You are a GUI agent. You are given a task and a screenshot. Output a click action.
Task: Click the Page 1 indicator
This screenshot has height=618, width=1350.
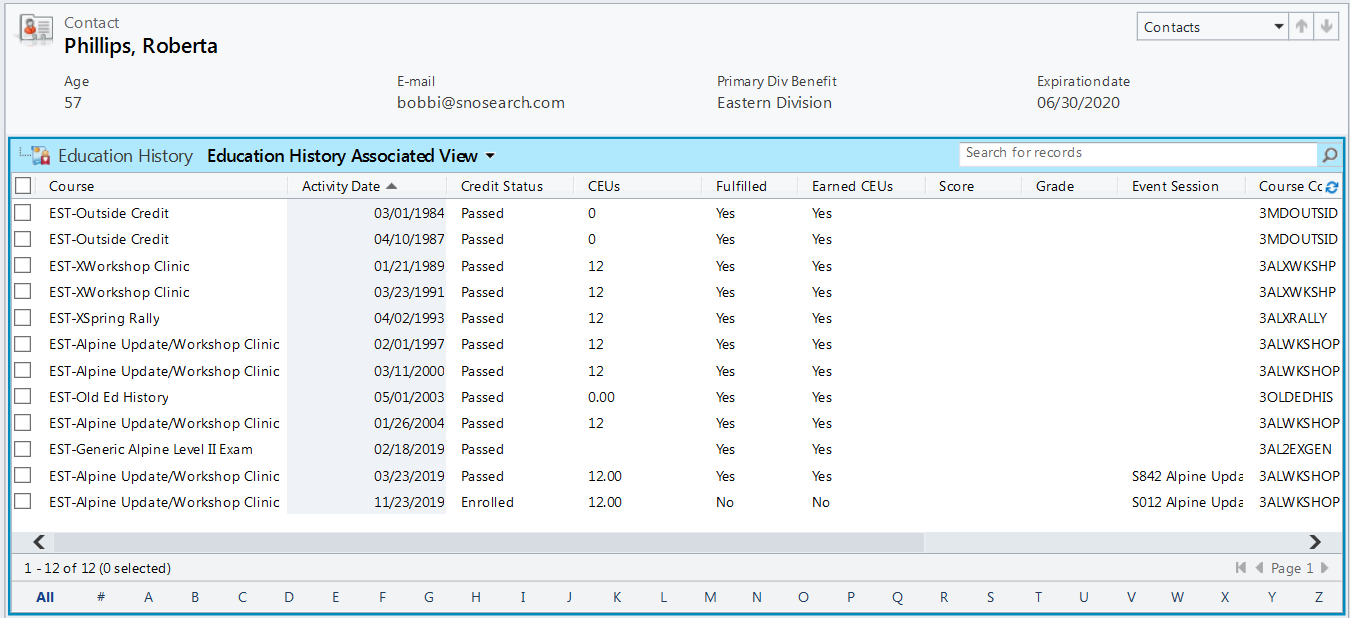click(1293, 568)
